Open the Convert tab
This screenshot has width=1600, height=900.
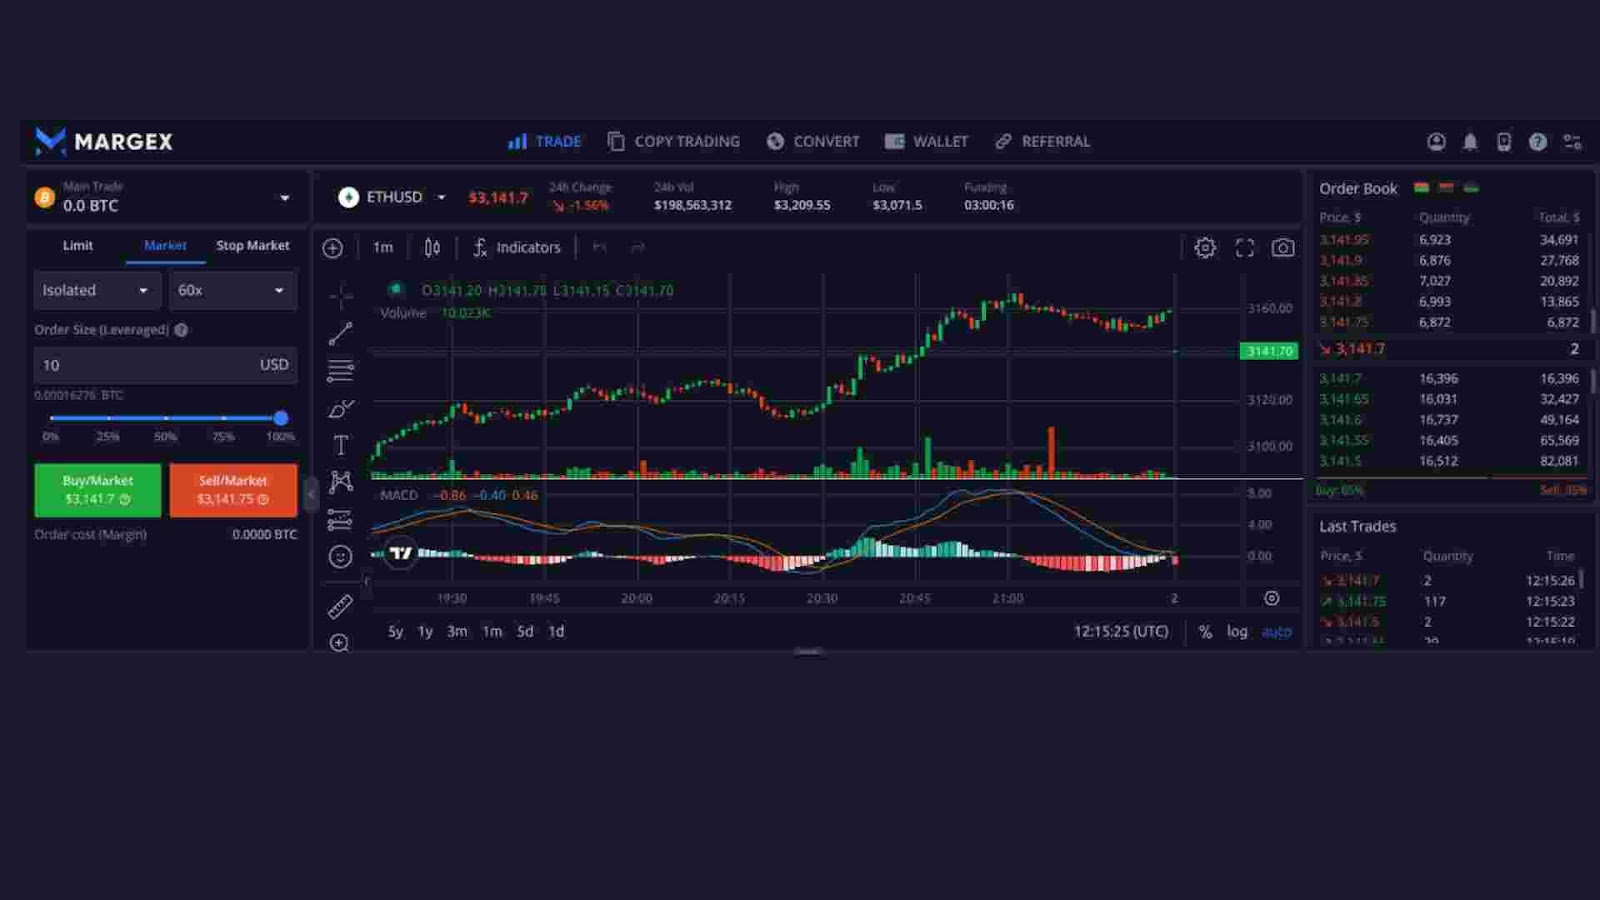[813, 142]
